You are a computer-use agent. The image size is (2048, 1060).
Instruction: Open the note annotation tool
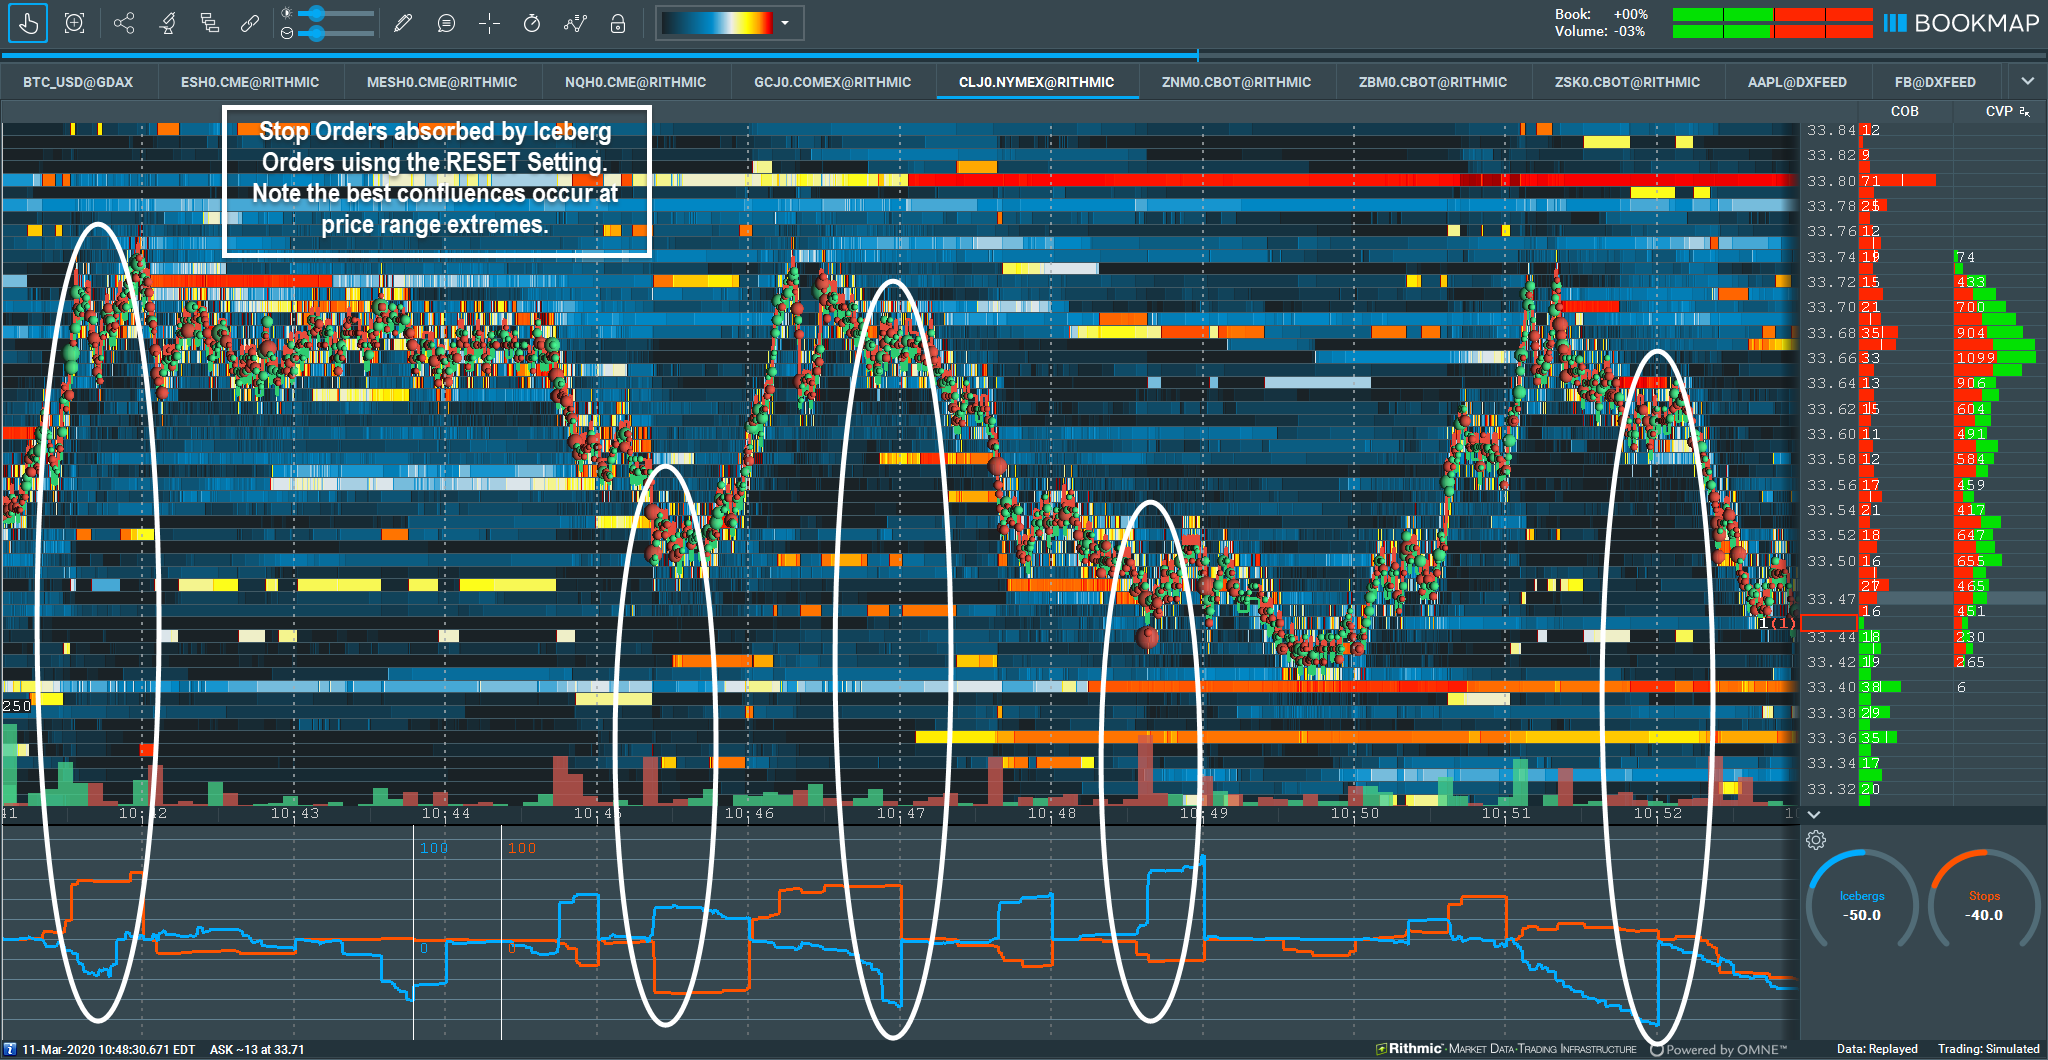click(445, 22)
